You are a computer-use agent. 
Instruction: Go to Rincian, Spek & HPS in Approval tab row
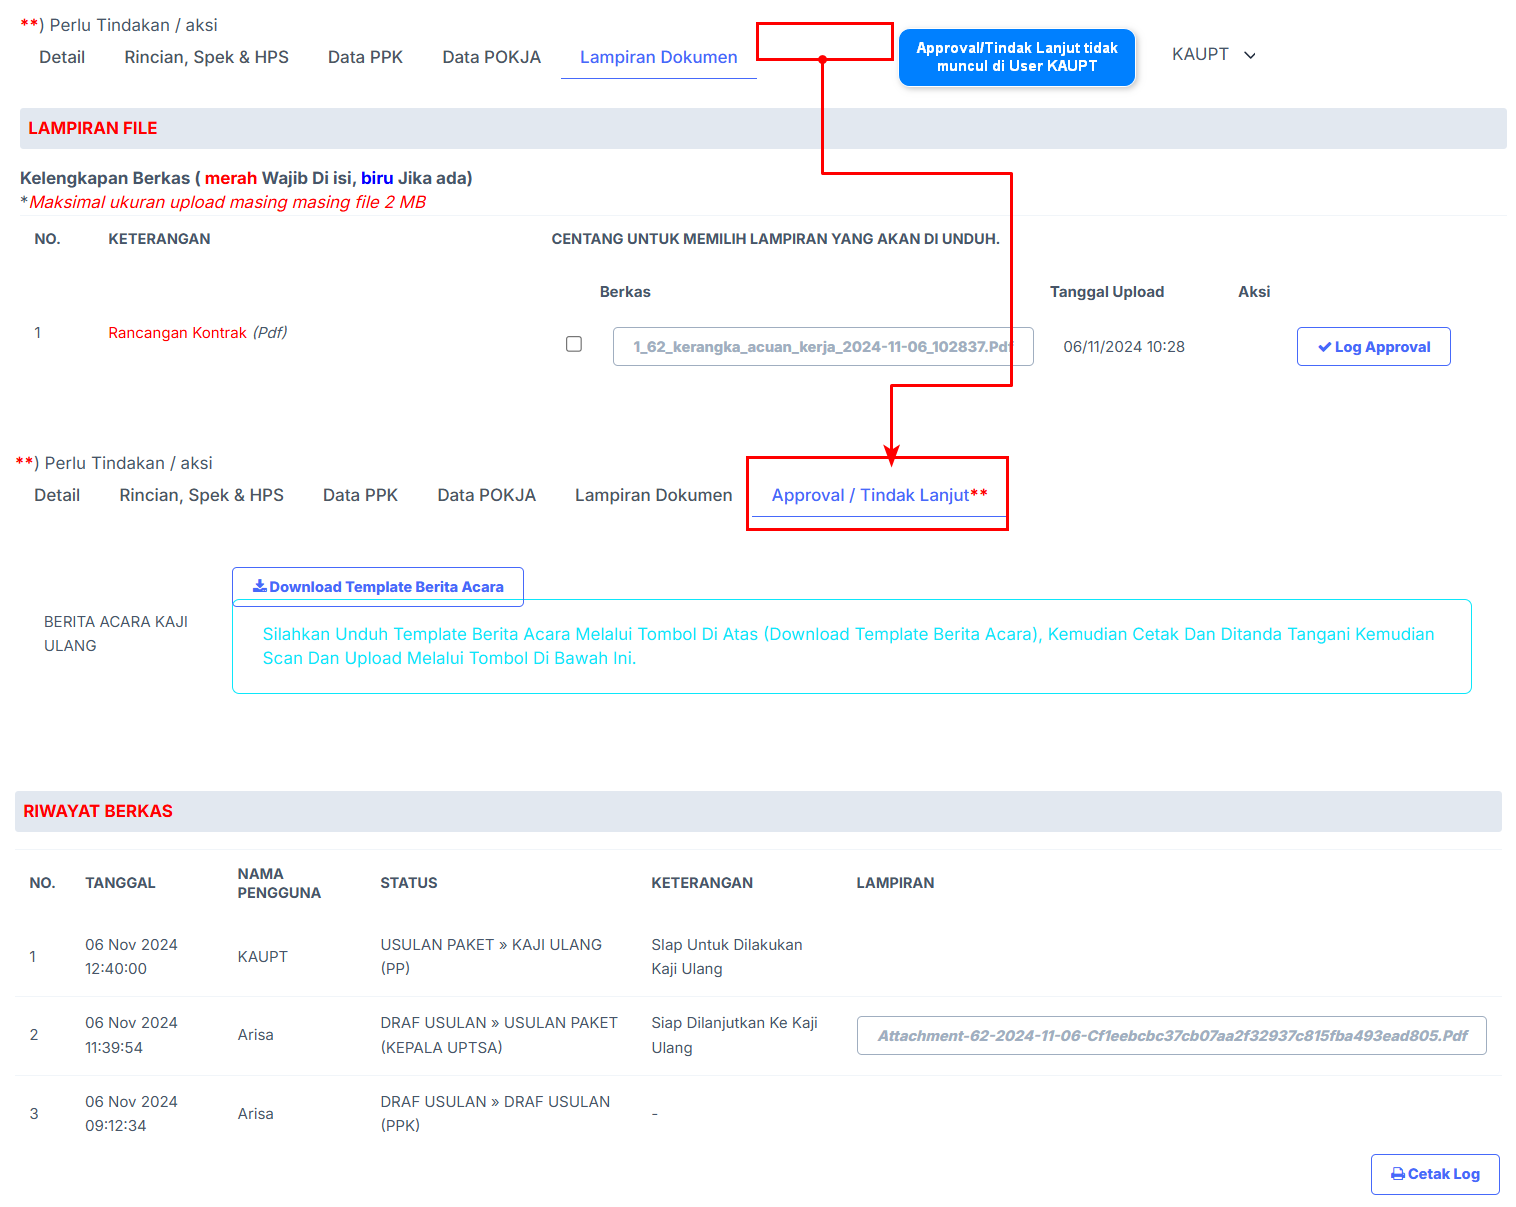pyautogui.click(x=201, y=495)
